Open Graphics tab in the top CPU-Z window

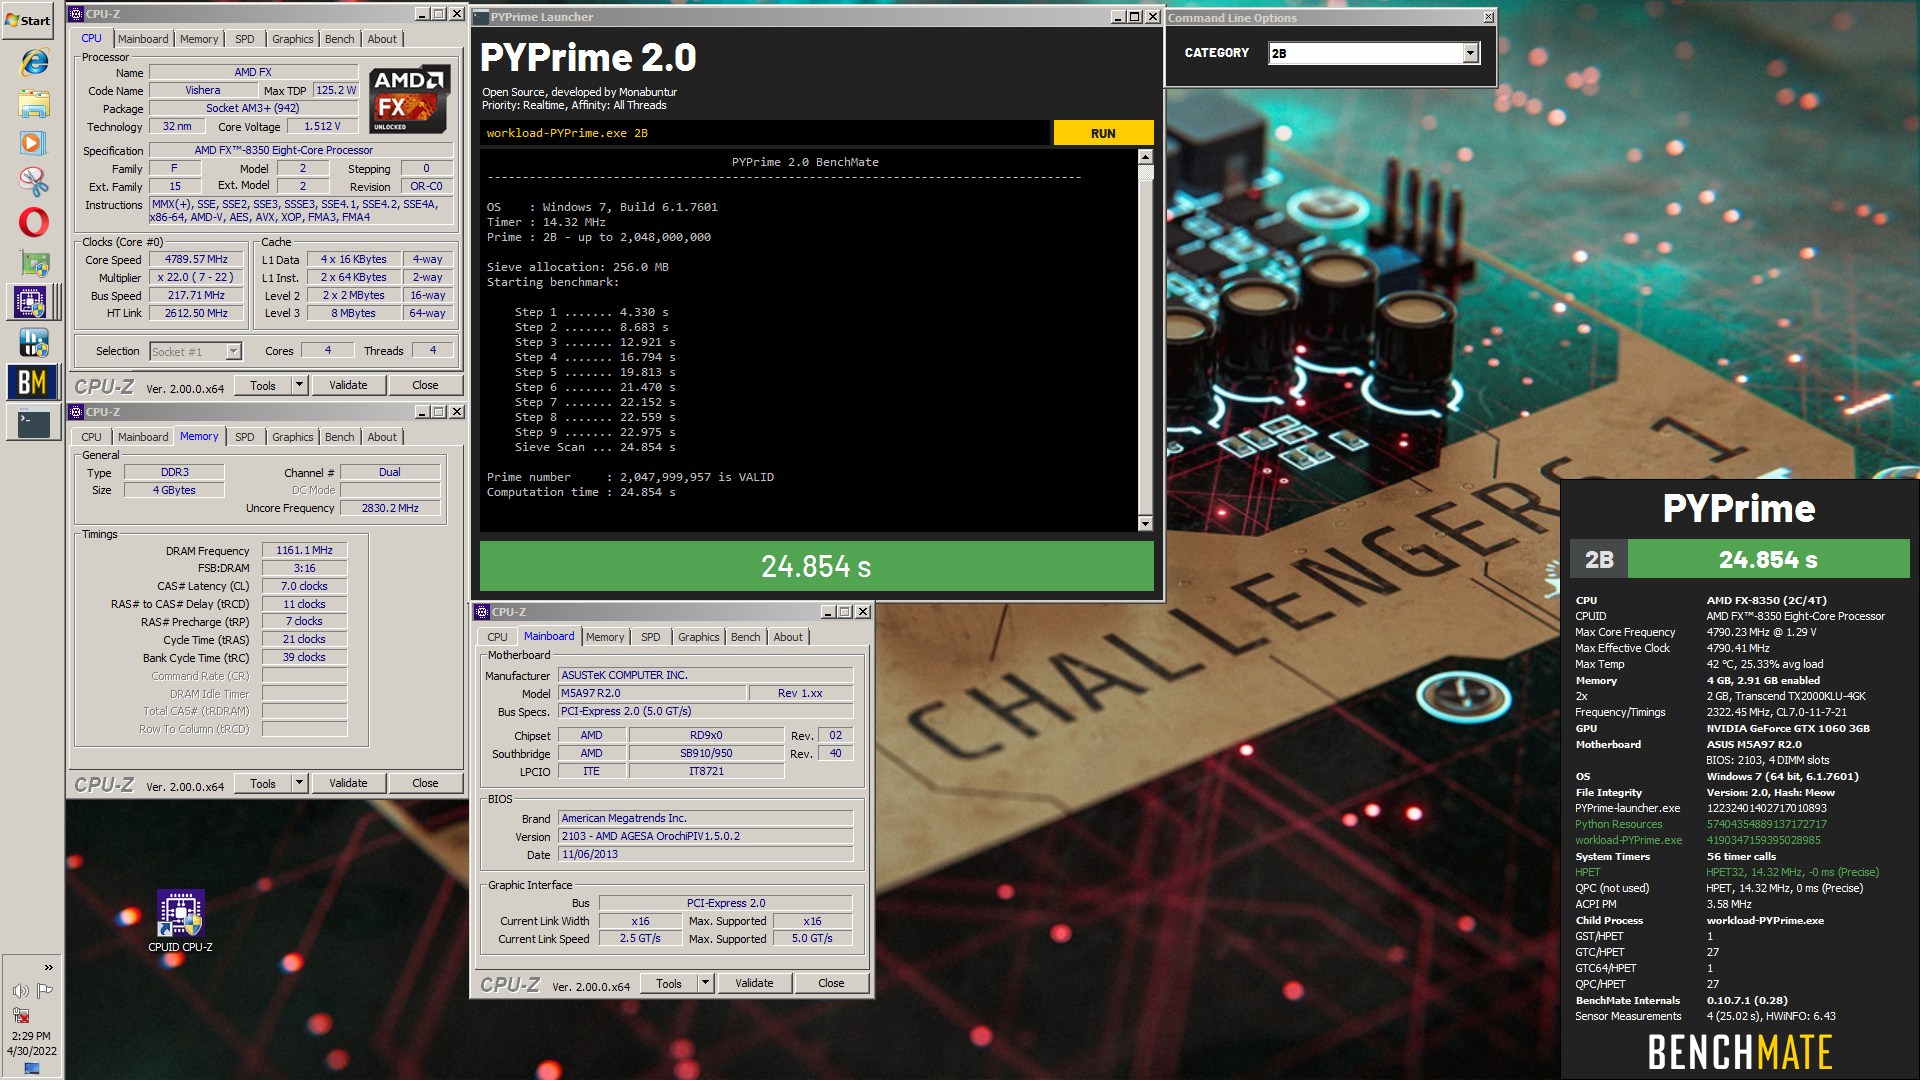(x=292, y=39)
